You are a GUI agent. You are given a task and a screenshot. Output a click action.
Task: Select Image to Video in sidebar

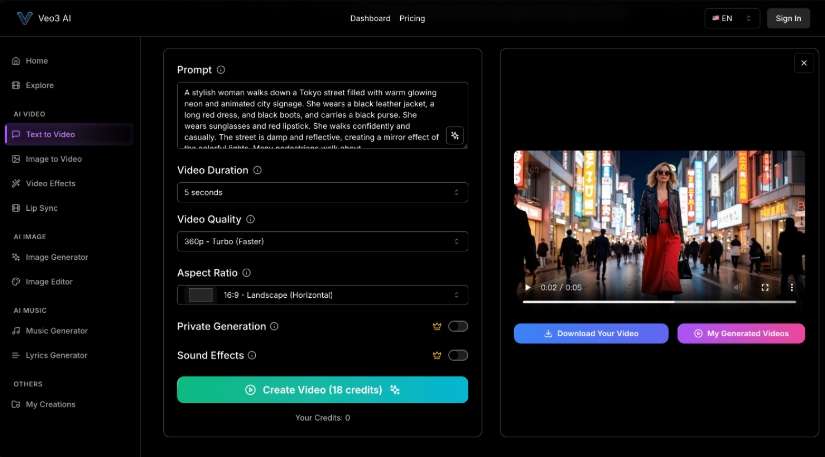pyautogui.click(x=54, y=159)
